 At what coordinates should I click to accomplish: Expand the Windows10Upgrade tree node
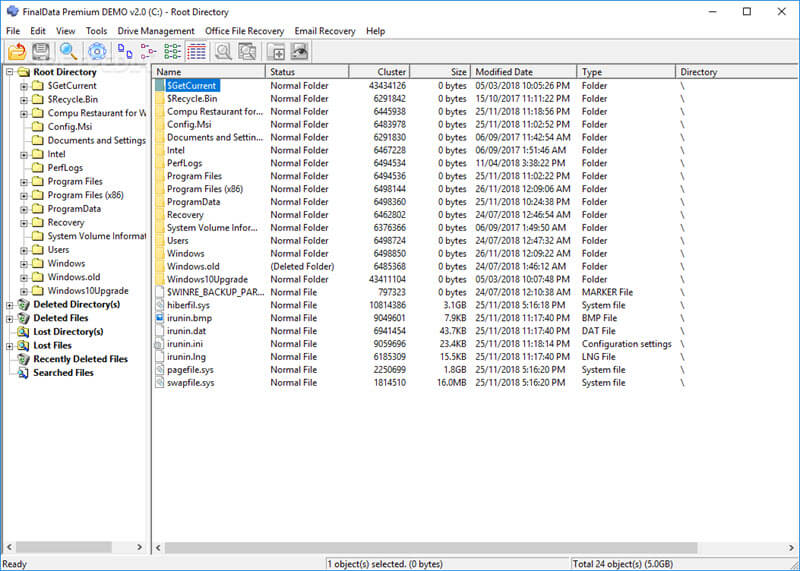click(23, 291)
